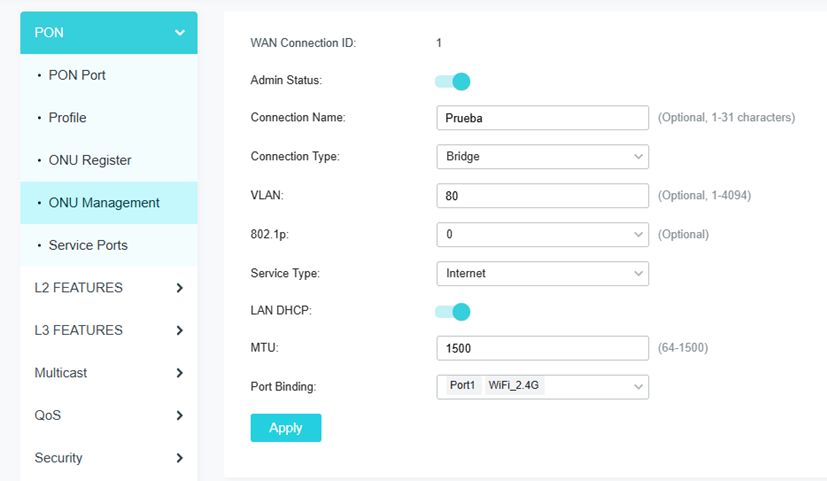Open the Connection Type dropdown

click(x=543, y=157)
